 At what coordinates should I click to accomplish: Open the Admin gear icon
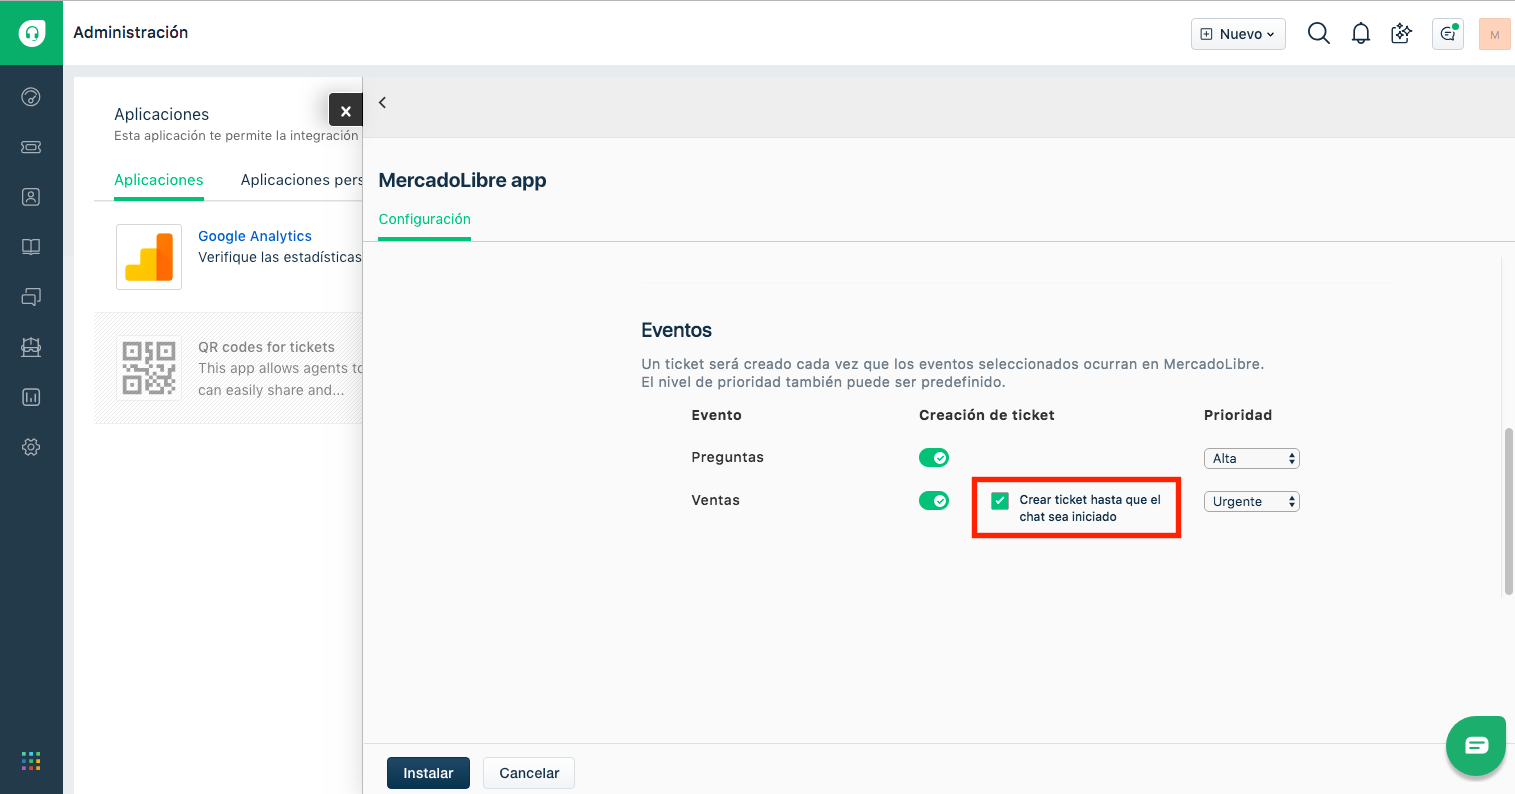(31, 447)
